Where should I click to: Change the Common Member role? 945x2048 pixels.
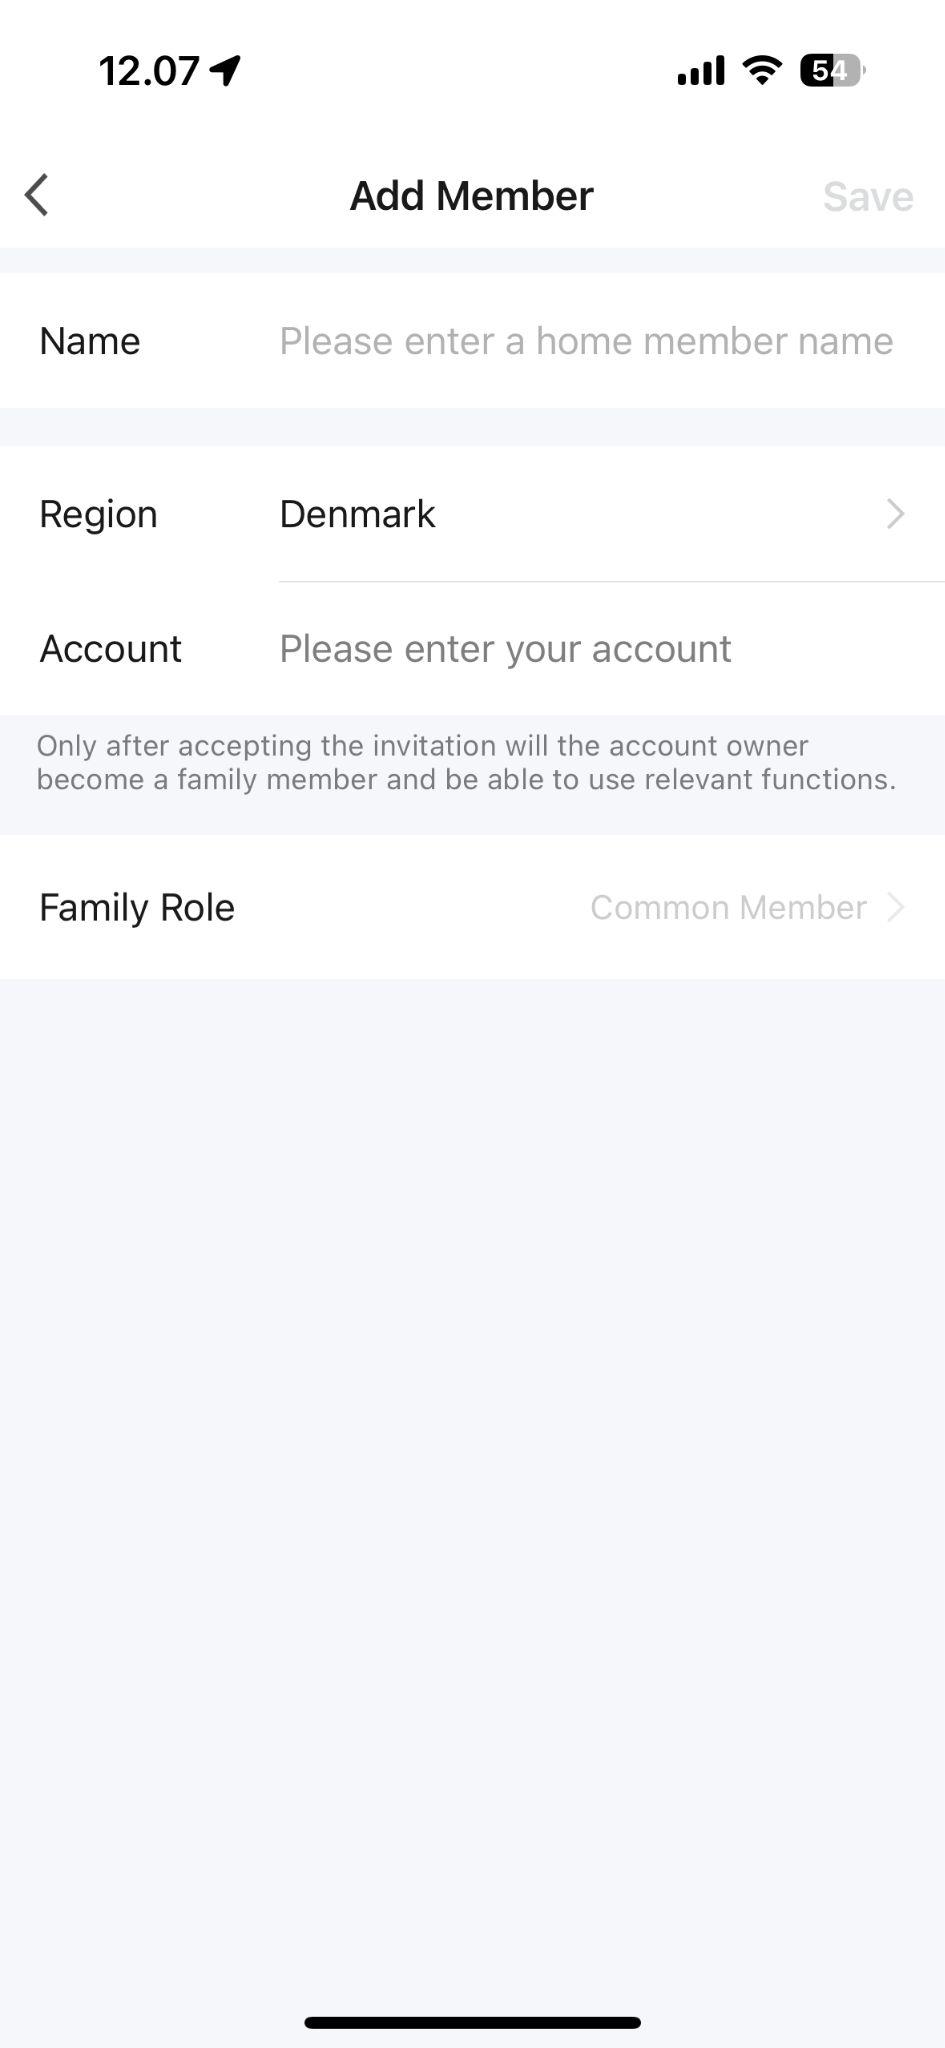[728, 907]
